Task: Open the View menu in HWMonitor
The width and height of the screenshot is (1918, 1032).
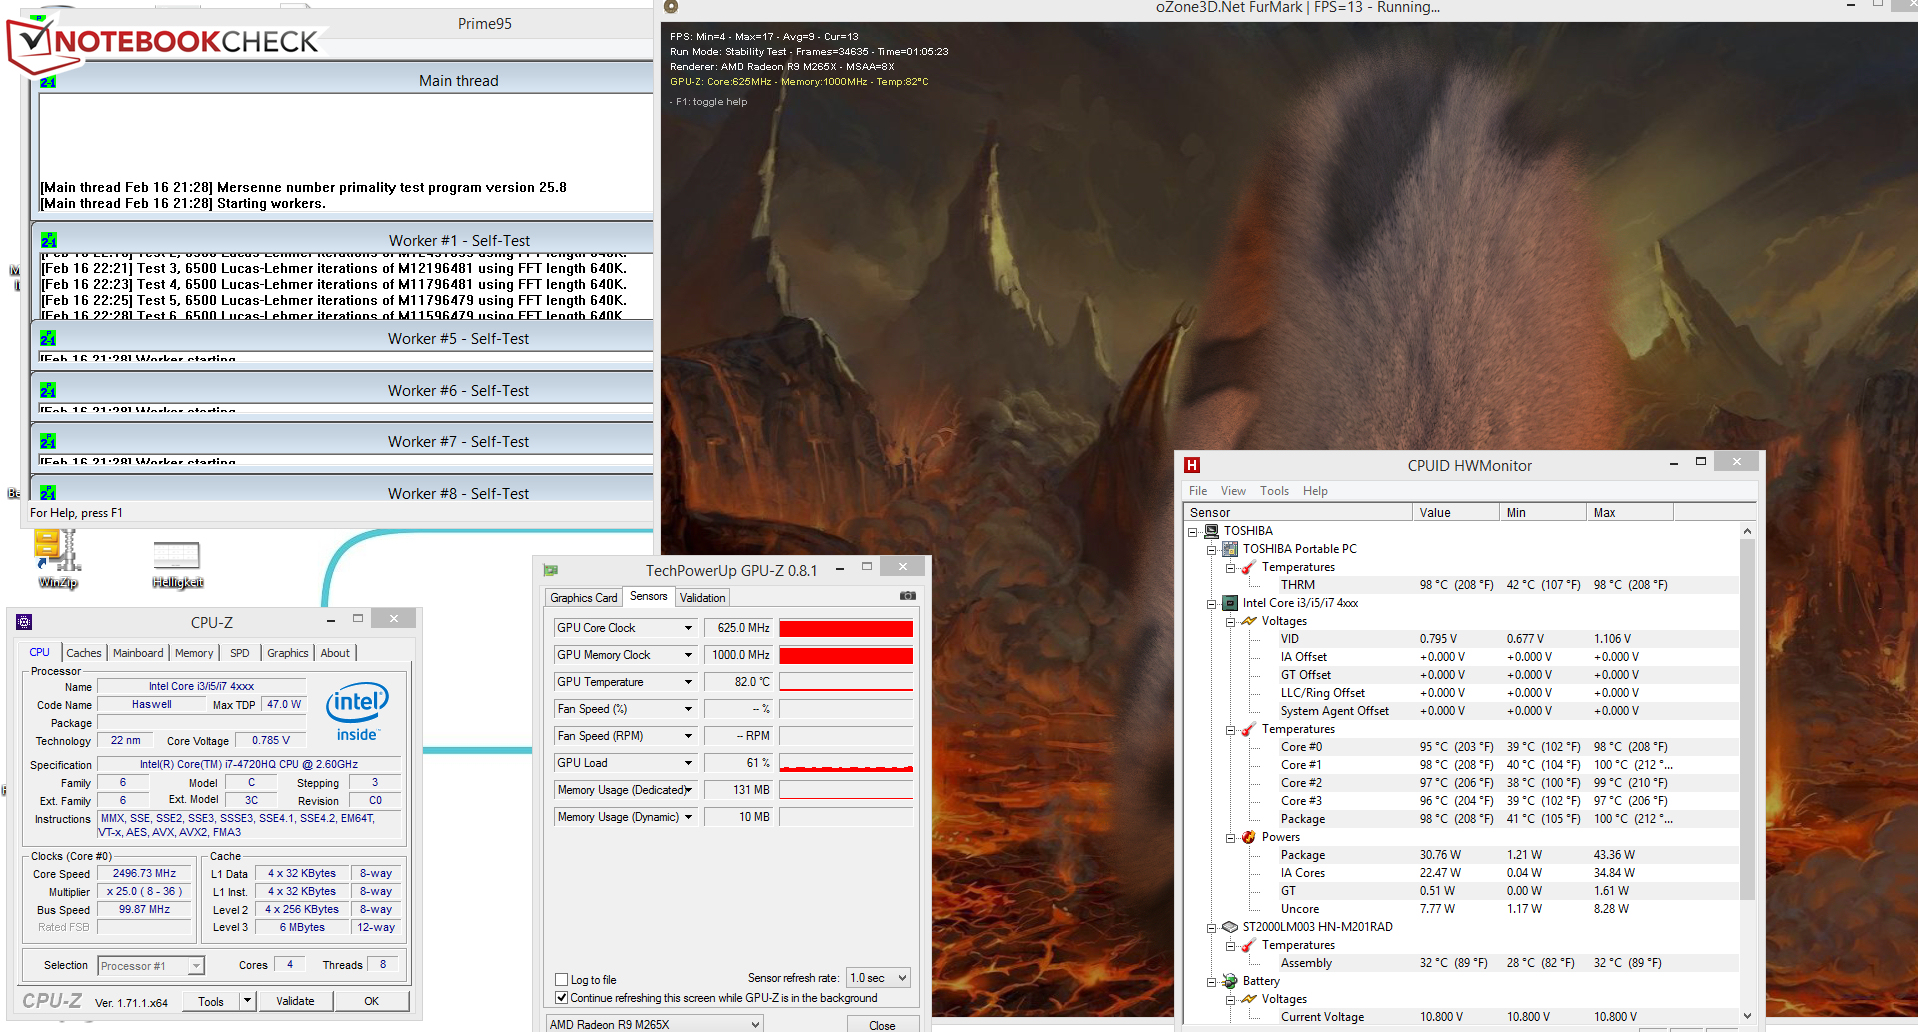Action: tap(1233, 491)
